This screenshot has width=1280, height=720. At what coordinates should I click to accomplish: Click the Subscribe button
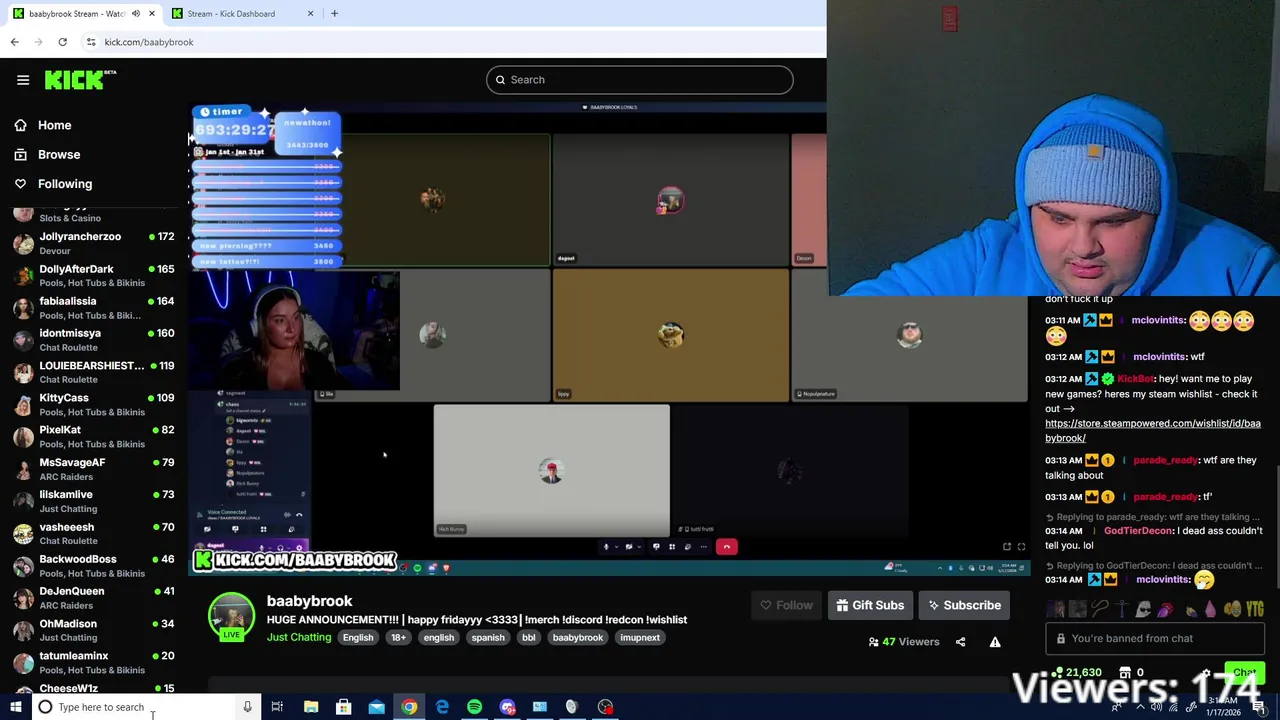pyautogui.click(x=964, y=605)
